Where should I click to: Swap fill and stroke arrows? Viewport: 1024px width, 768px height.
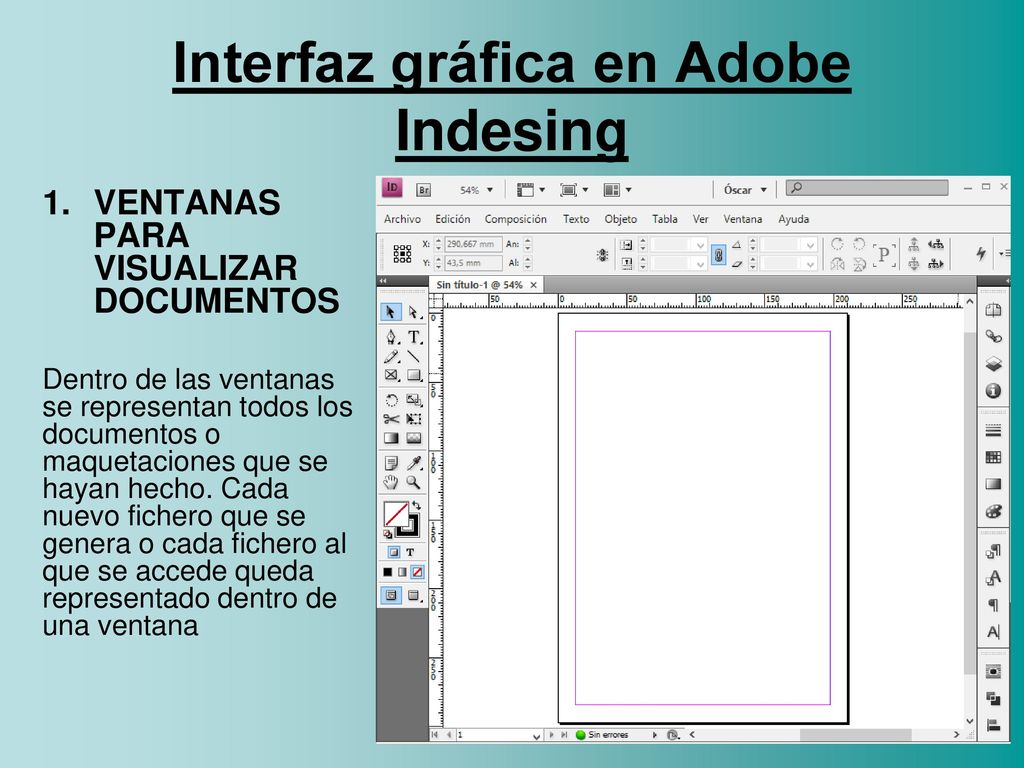point(417,505)
